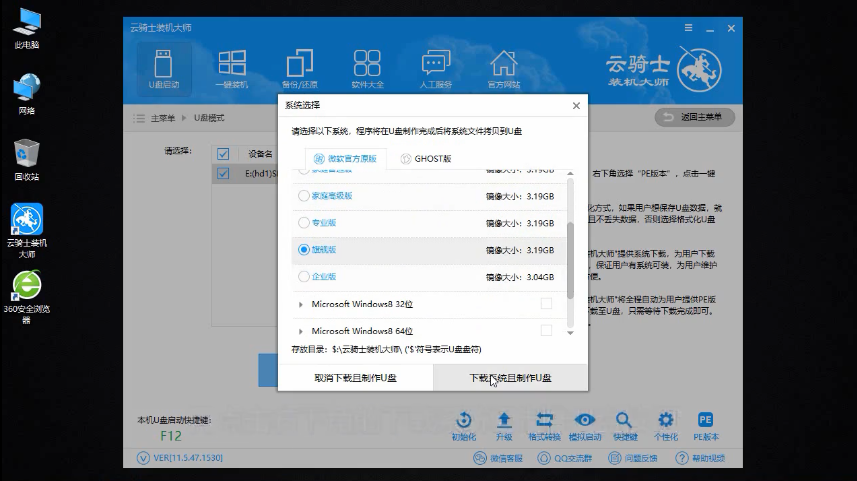Click the F12 boot hotkey text
This screenshot has height=481, width=857.
pos(171,436)
